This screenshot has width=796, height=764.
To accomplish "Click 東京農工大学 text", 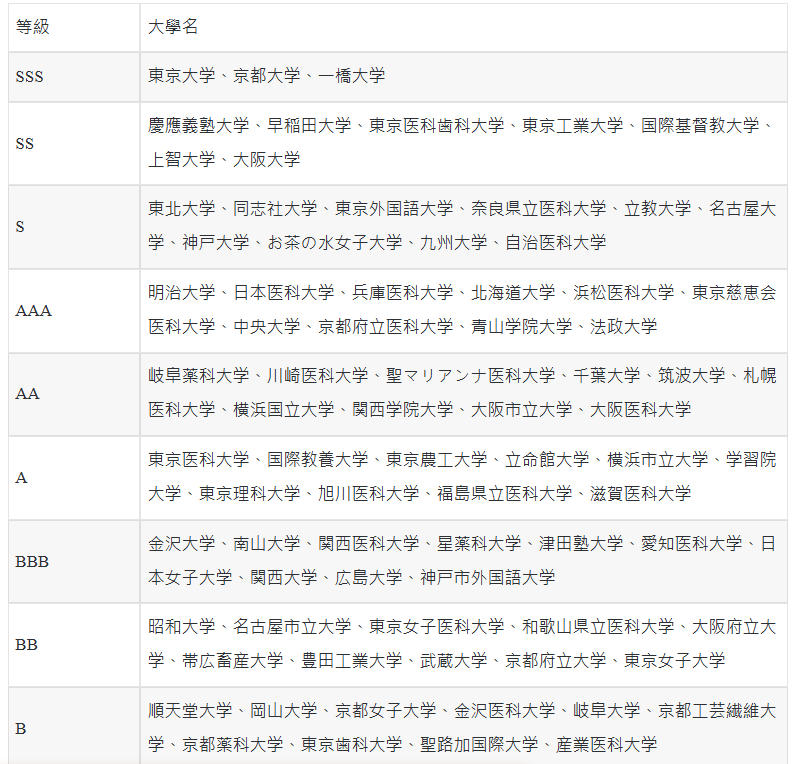I will [x=437, y=459].
